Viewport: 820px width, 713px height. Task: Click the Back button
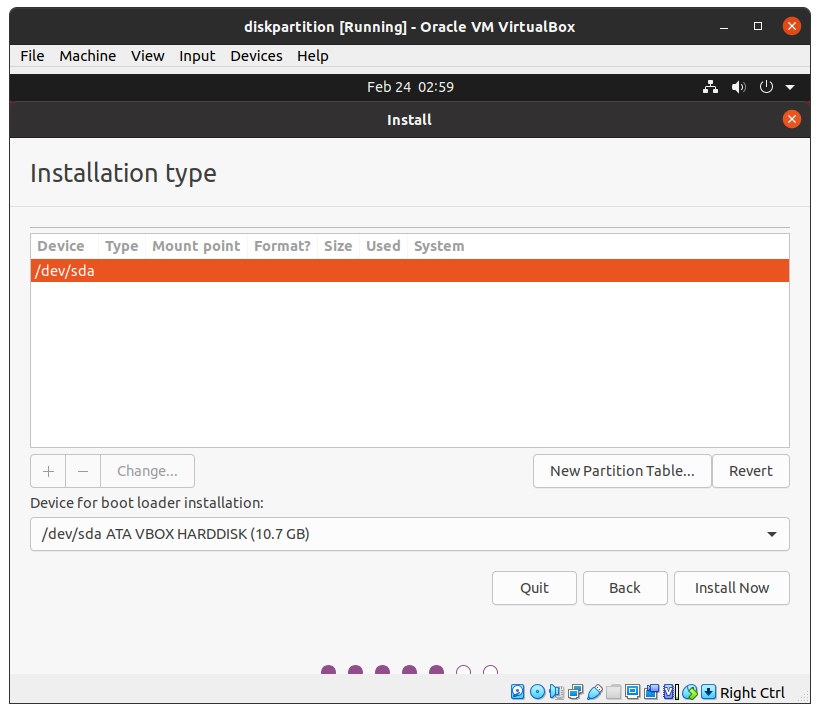click(x=625, y=587)
